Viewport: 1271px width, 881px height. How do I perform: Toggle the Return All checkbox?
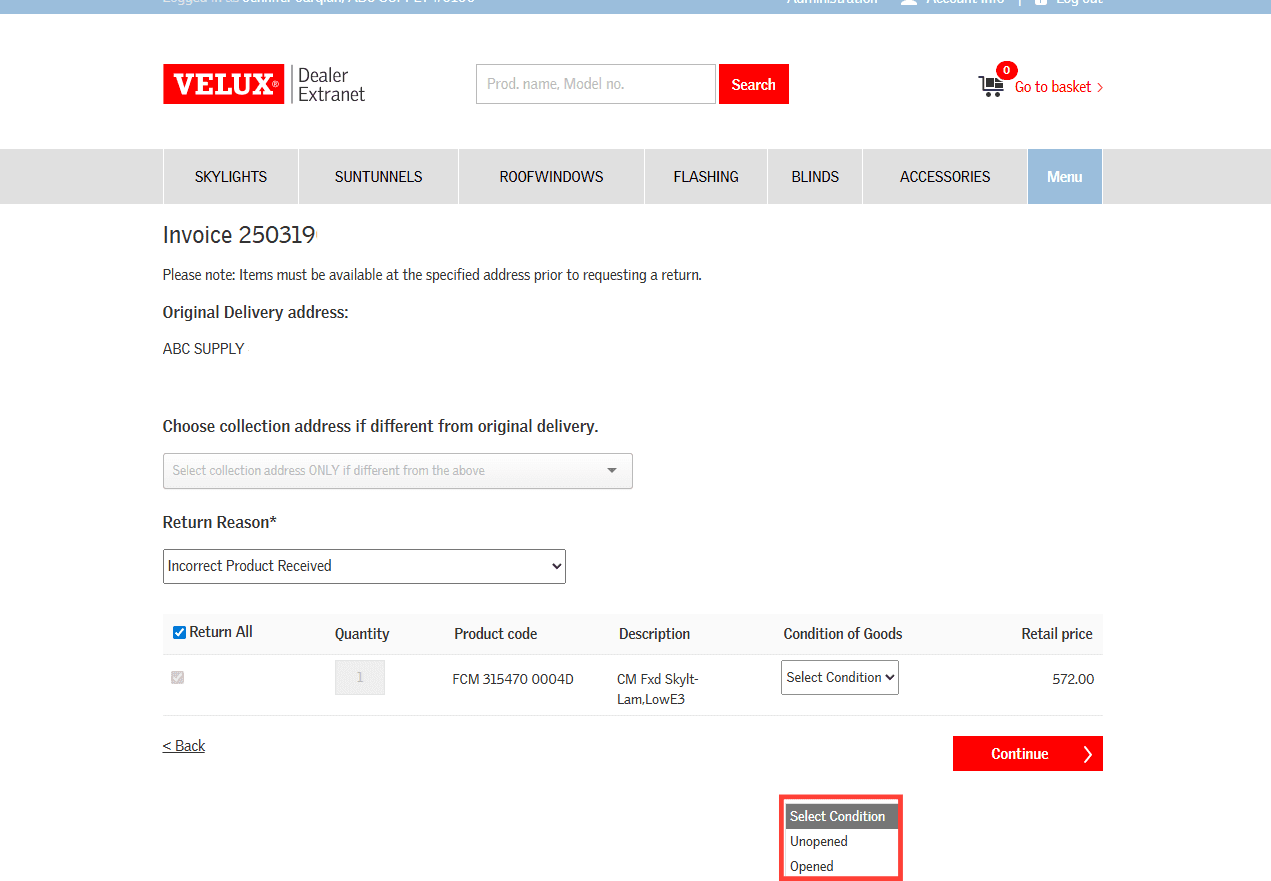tap(180, 632)
